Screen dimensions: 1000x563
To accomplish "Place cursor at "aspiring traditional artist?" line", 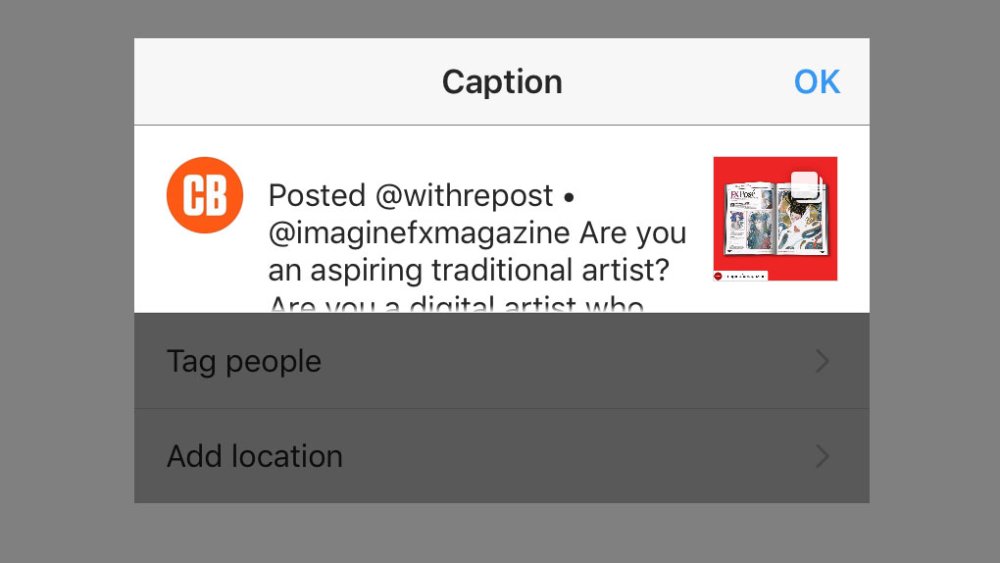I will 469,270.
